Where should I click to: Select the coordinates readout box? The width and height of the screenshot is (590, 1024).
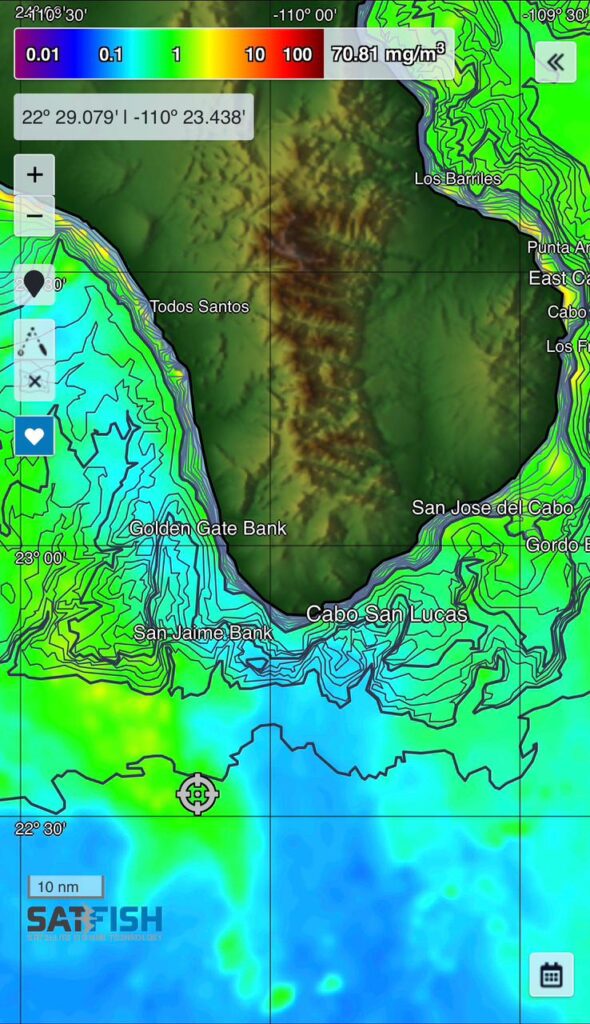[134, 117]
